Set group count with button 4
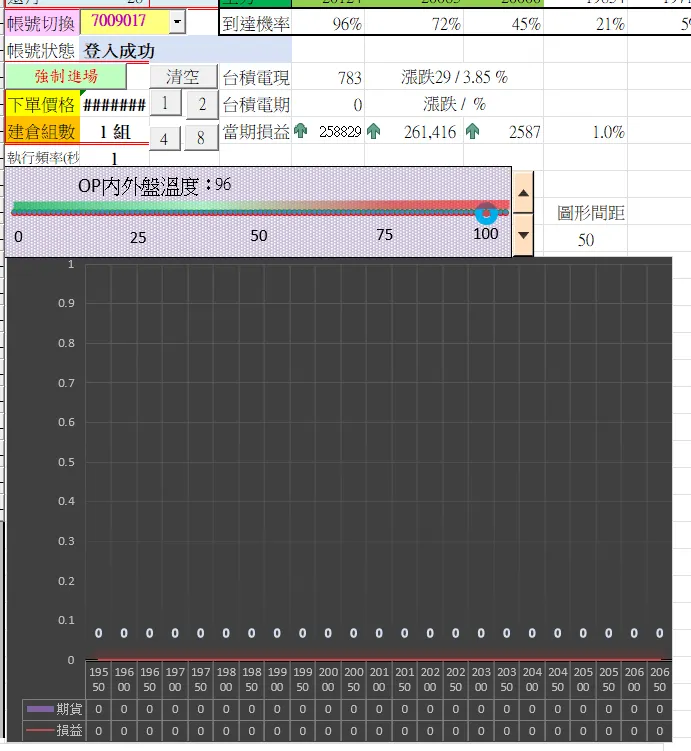Viewport: 691px width, 751px height. point(165,139)
